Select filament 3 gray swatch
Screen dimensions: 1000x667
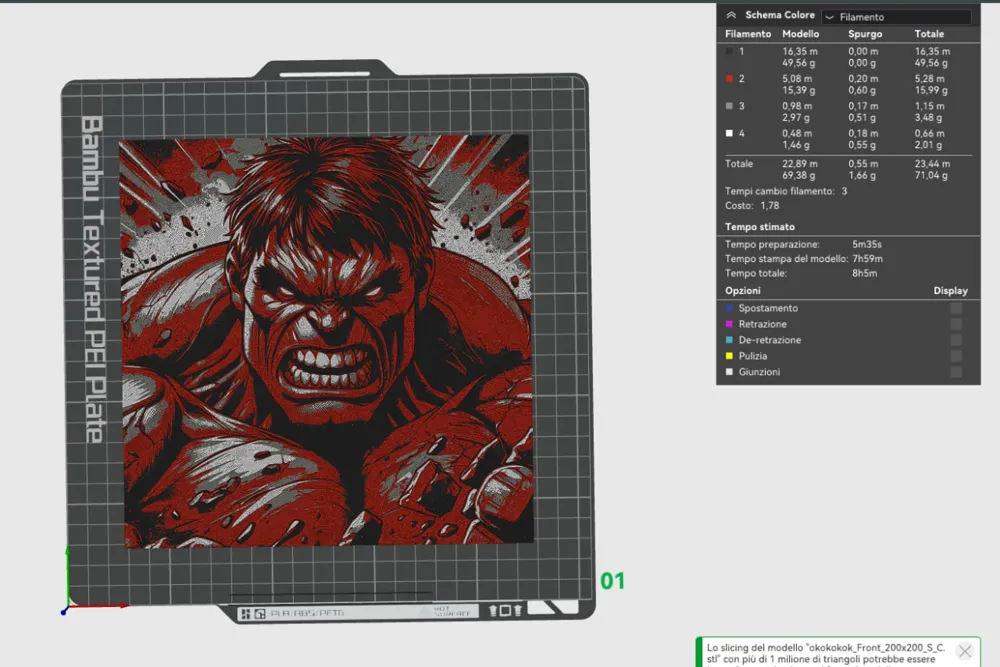pyautogui.click(x=729, y=106)
